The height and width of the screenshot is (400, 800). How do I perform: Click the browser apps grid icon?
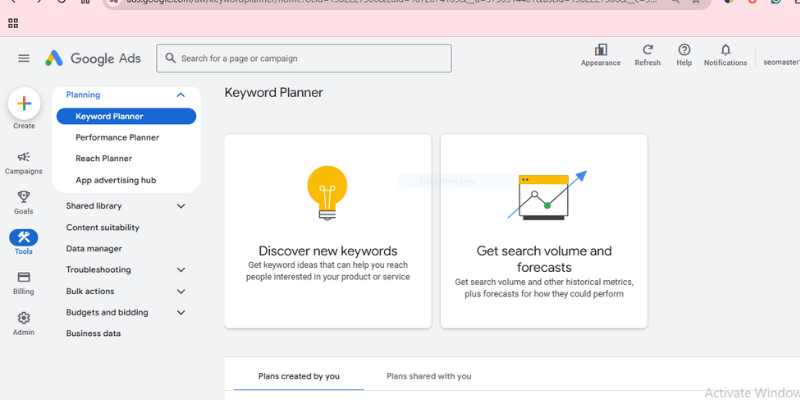tap(13, 23)
